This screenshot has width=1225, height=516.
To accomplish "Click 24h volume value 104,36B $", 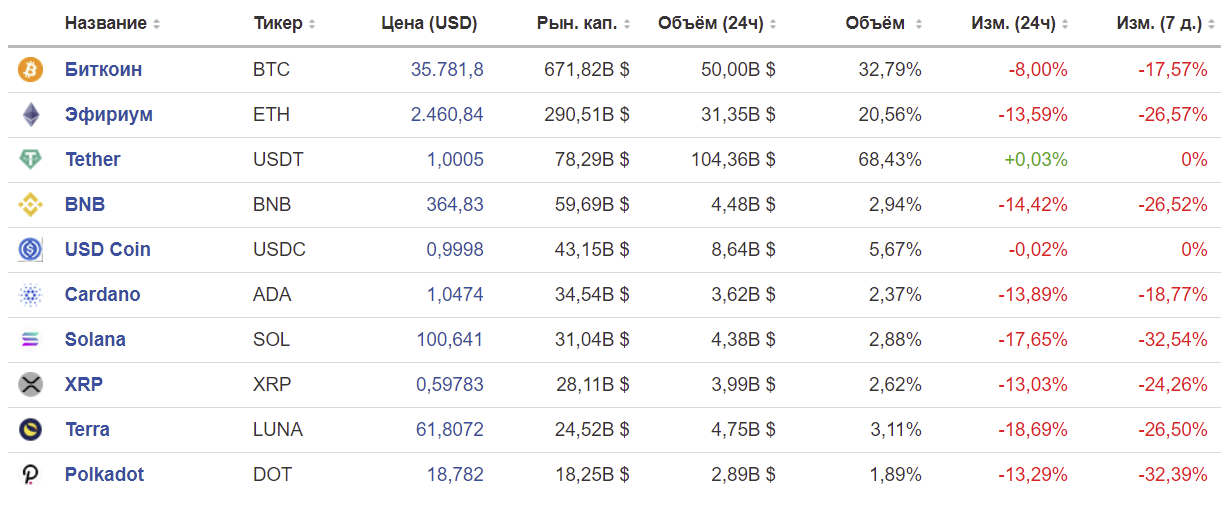I will (733, 160).
